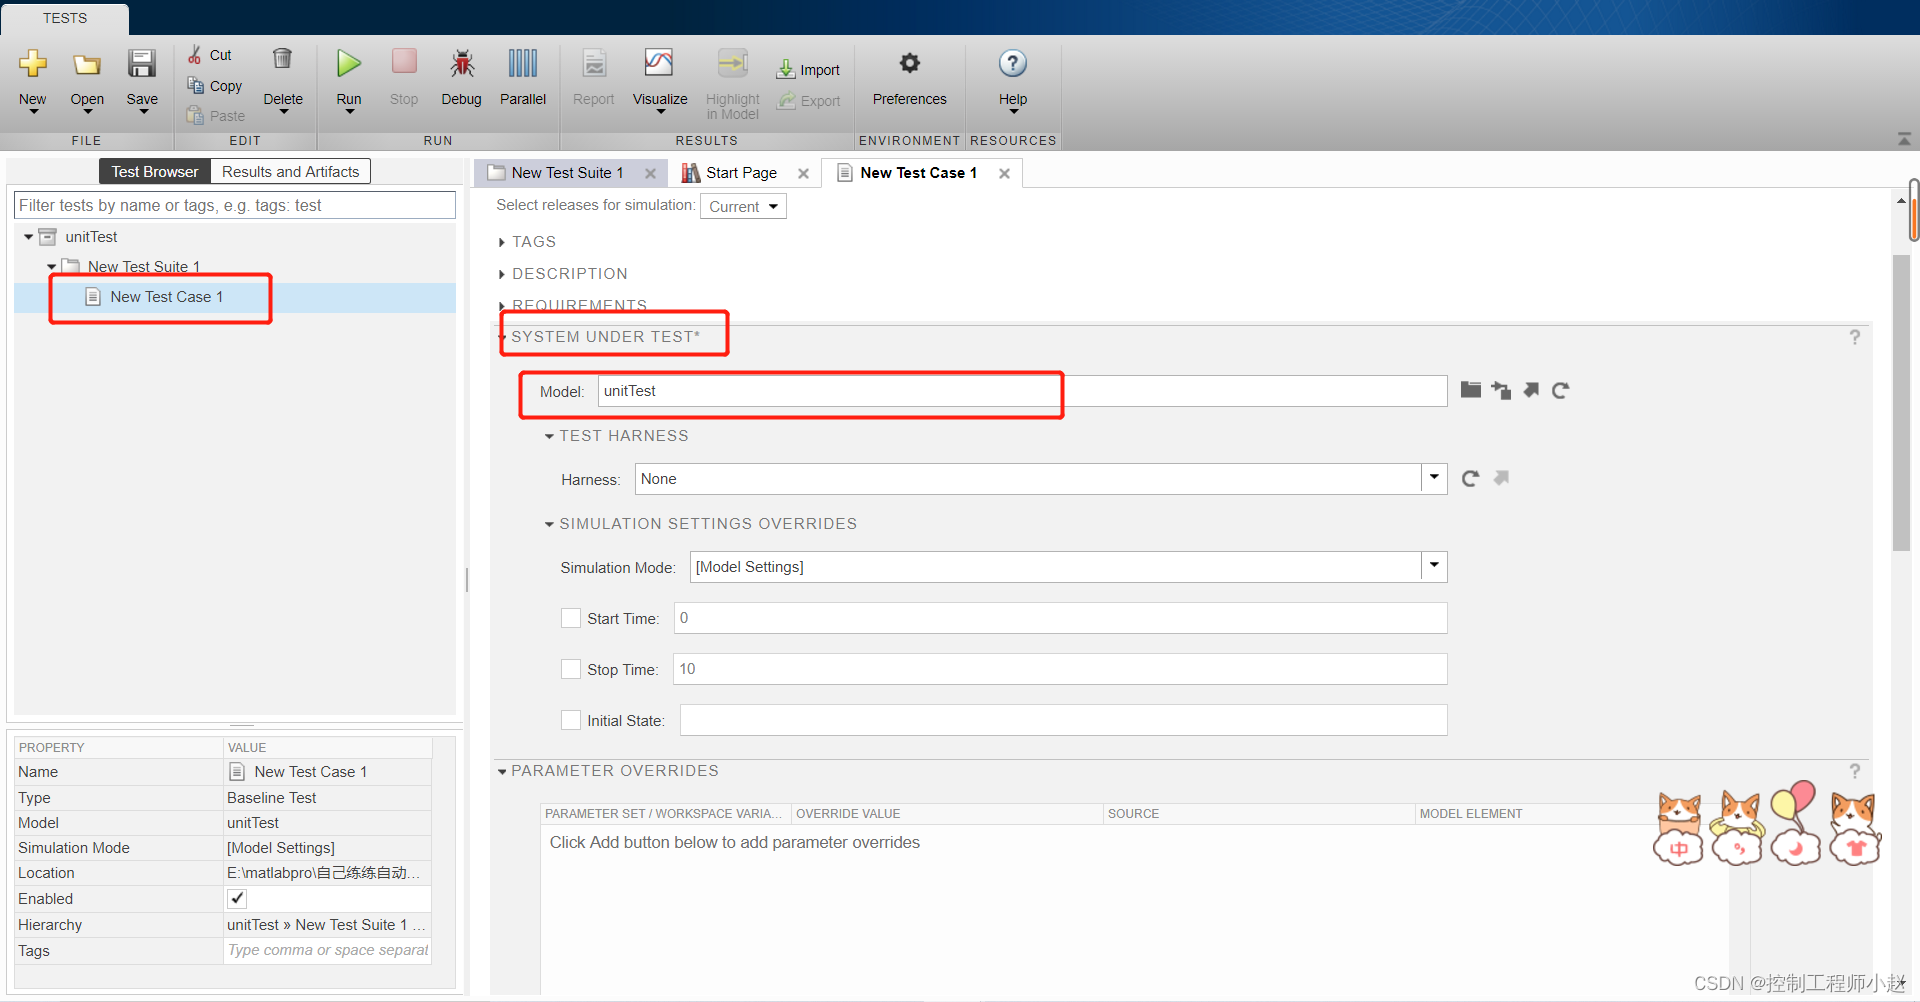Select unitTest file in test browser
This screenshot has width=1920, height=1002.
[91, 237]
